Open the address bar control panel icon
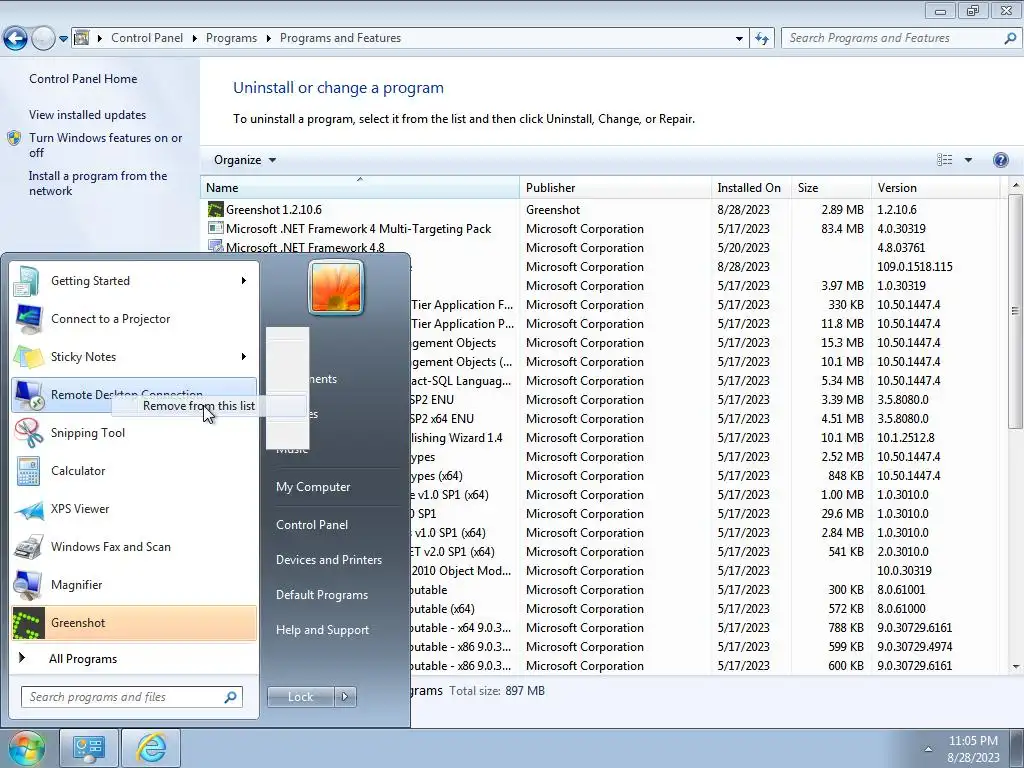1024x768 pixels. tap(82, 38)
